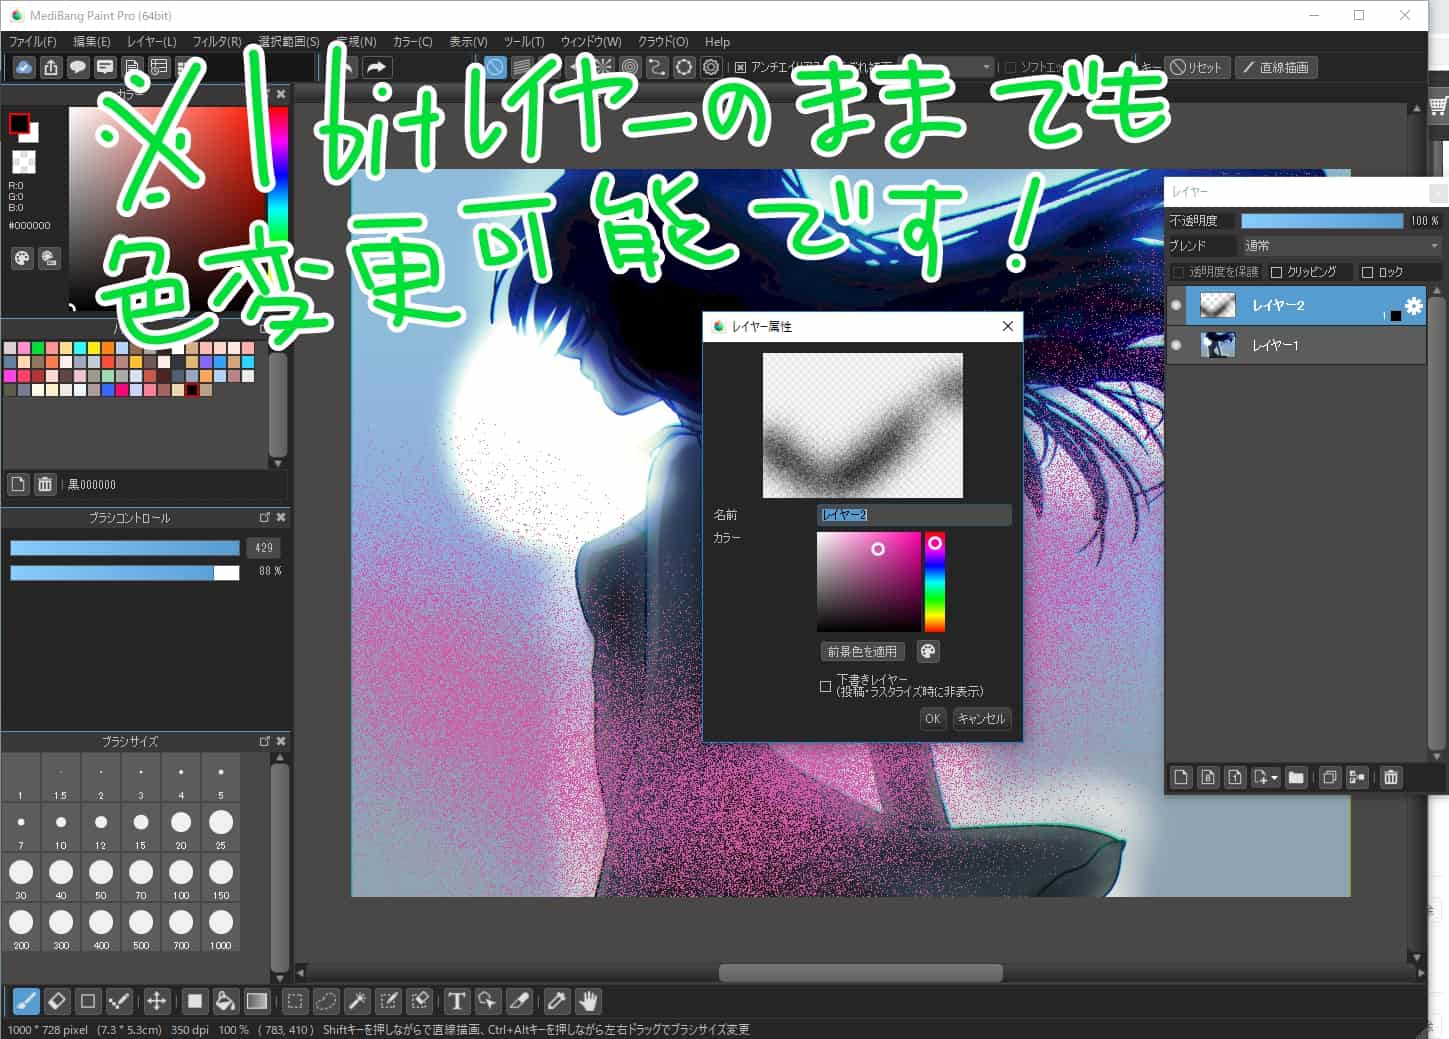Open the ブレンド 通常 dropdown
Viewport: 1449px width, 1039px height.
click(x=1341, y=246)
